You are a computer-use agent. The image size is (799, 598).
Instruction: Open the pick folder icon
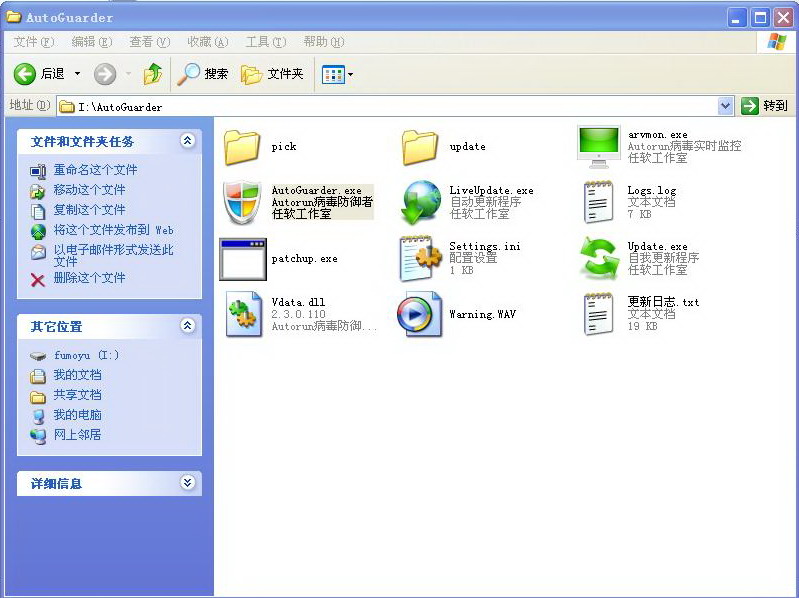point(242,147)
